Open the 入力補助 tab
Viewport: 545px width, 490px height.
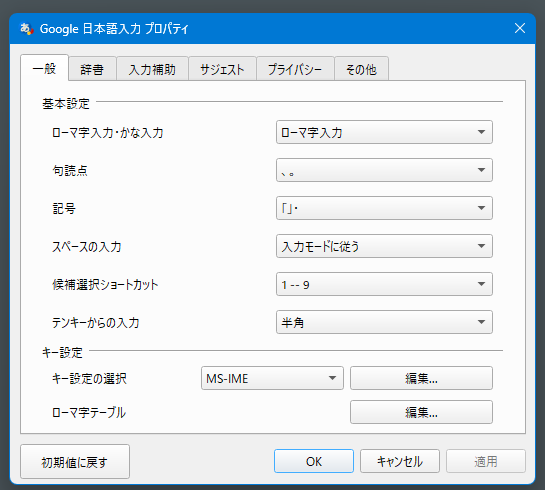click(152, 69)
